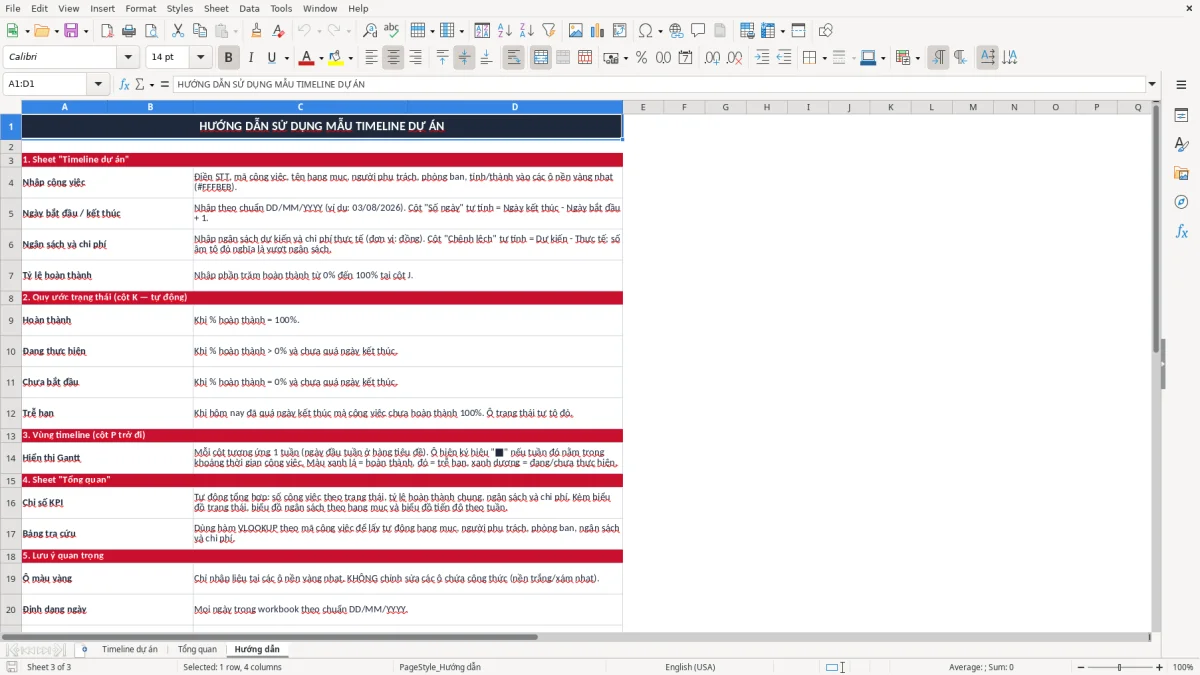This screenshot has width=1200, height=675.
Task: Open the Sheet menu
Action: point(216,8)
